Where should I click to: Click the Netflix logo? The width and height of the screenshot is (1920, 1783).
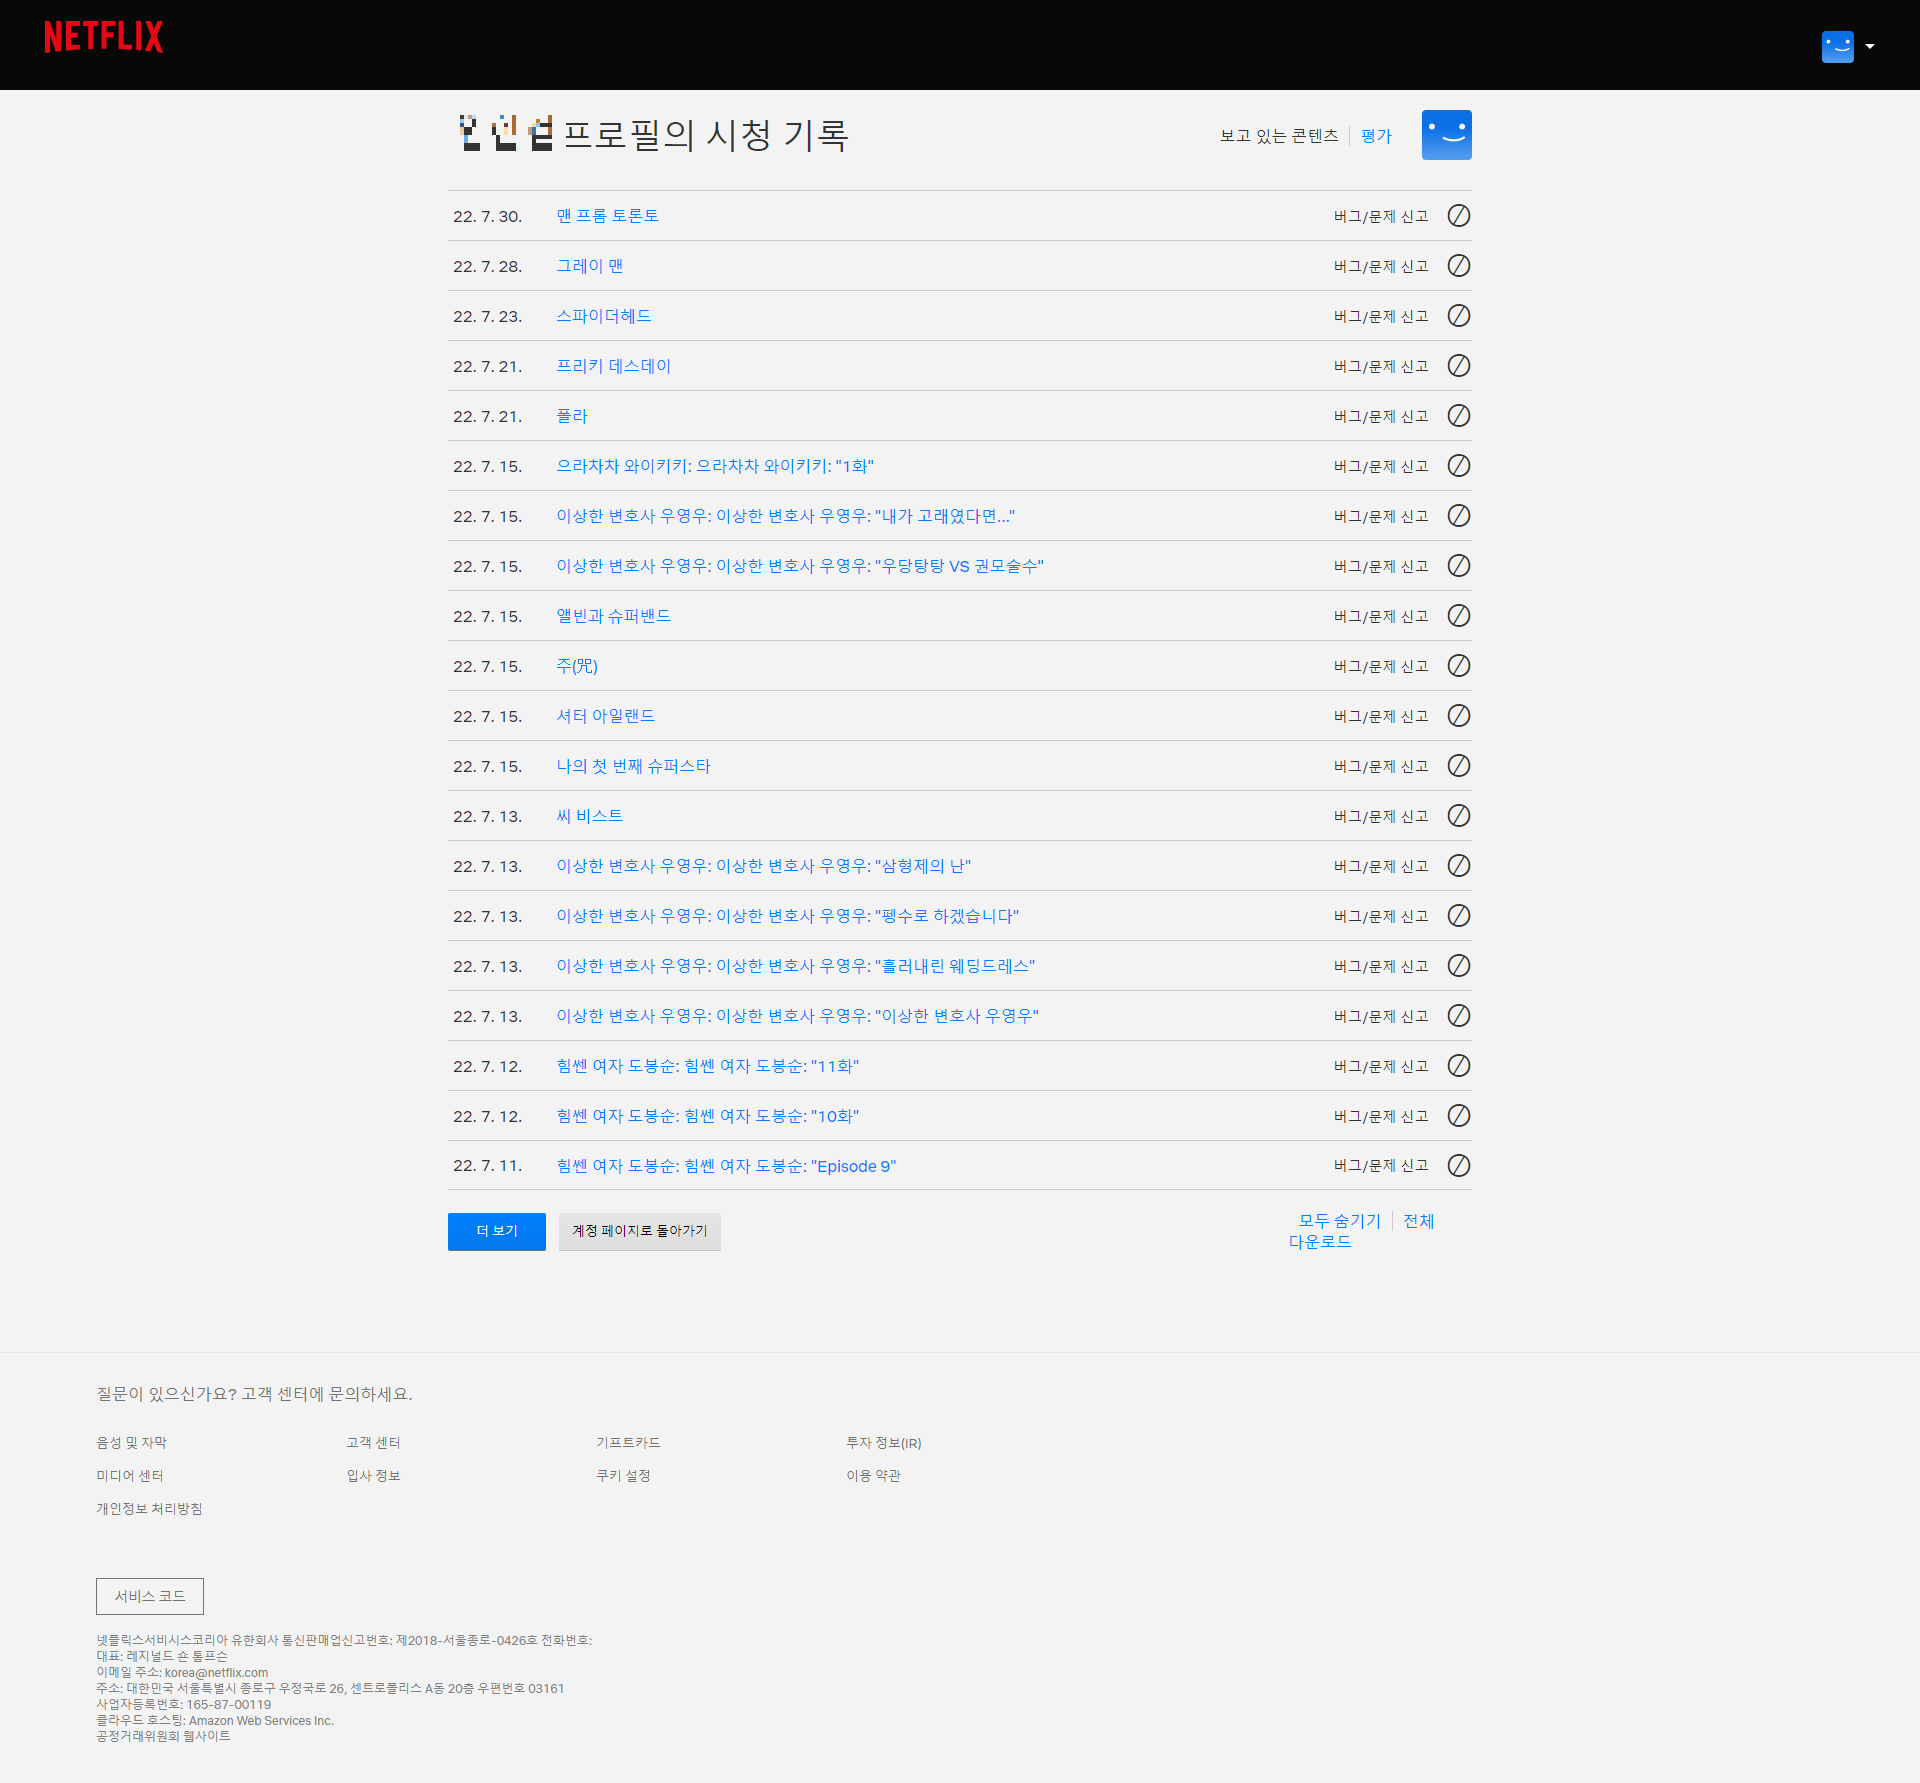(x=104, y=38)
